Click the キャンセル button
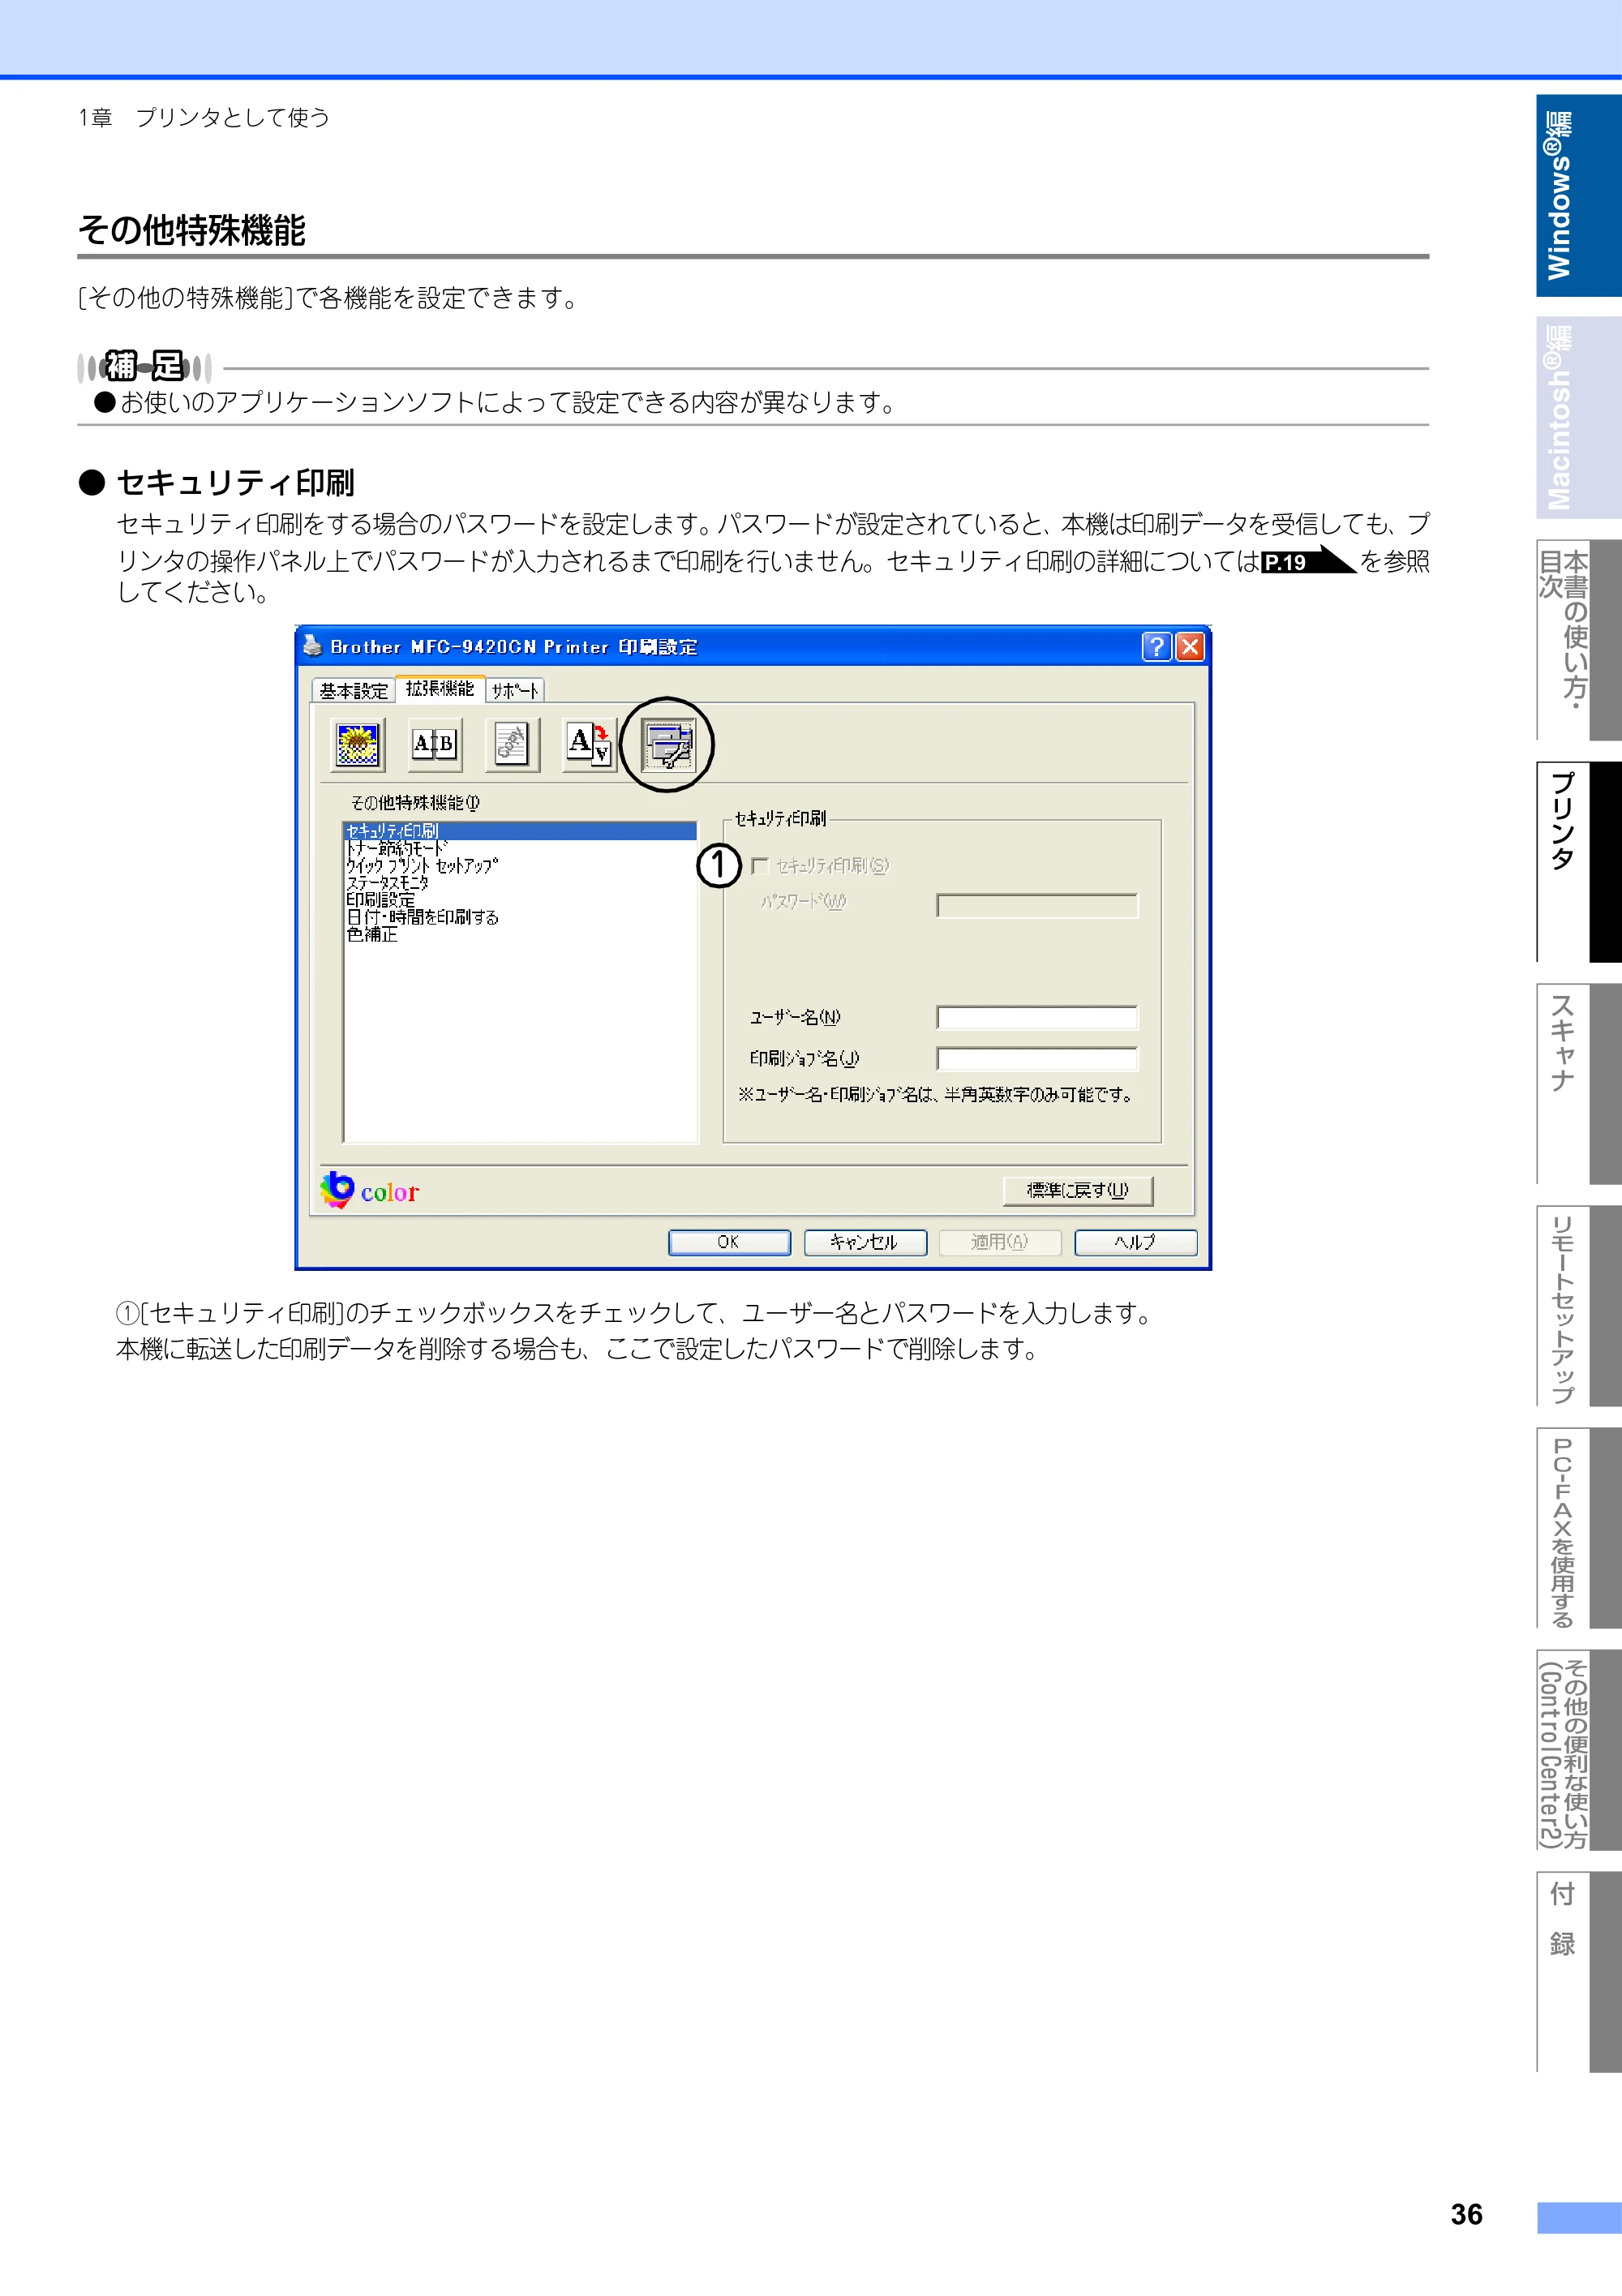1622x2296 pixels. [x=865, y=1242]
